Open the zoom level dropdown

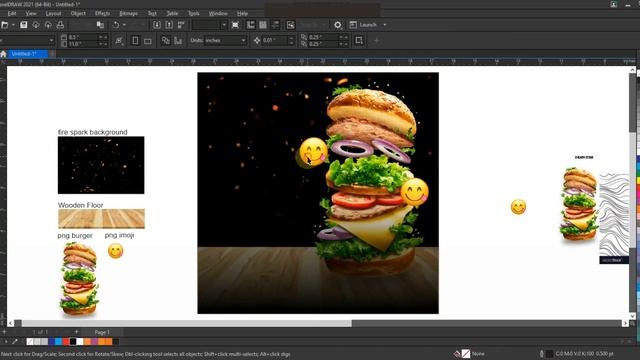point(224,25)
